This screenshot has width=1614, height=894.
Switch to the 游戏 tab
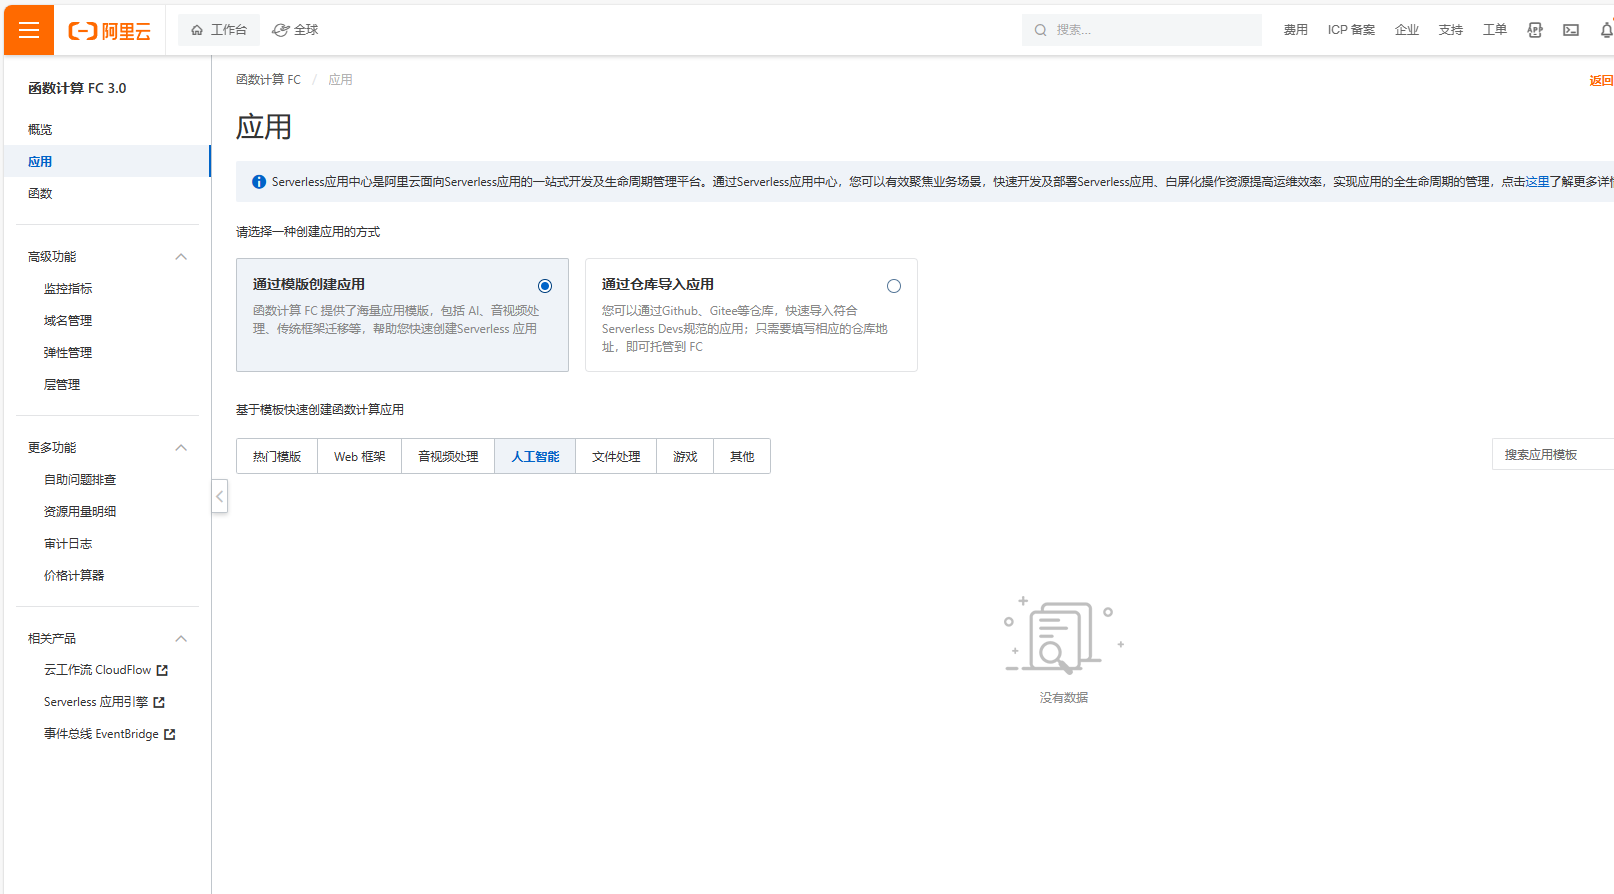pos(685,456)
